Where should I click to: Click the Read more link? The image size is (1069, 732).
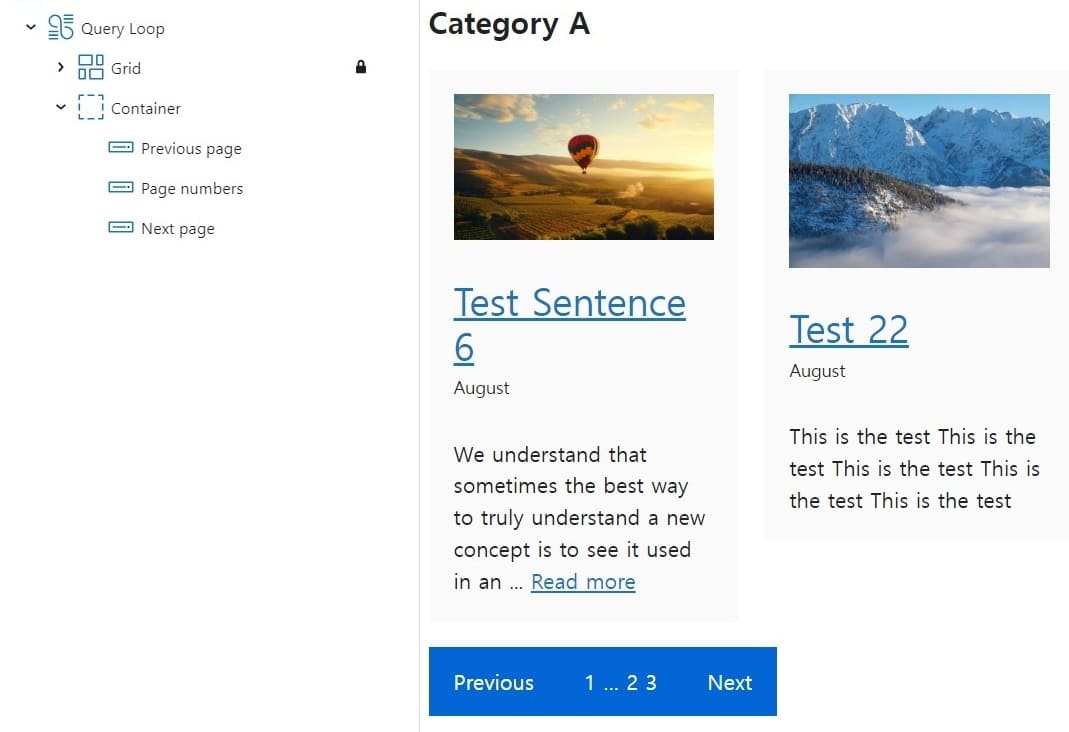pos(583,582)
